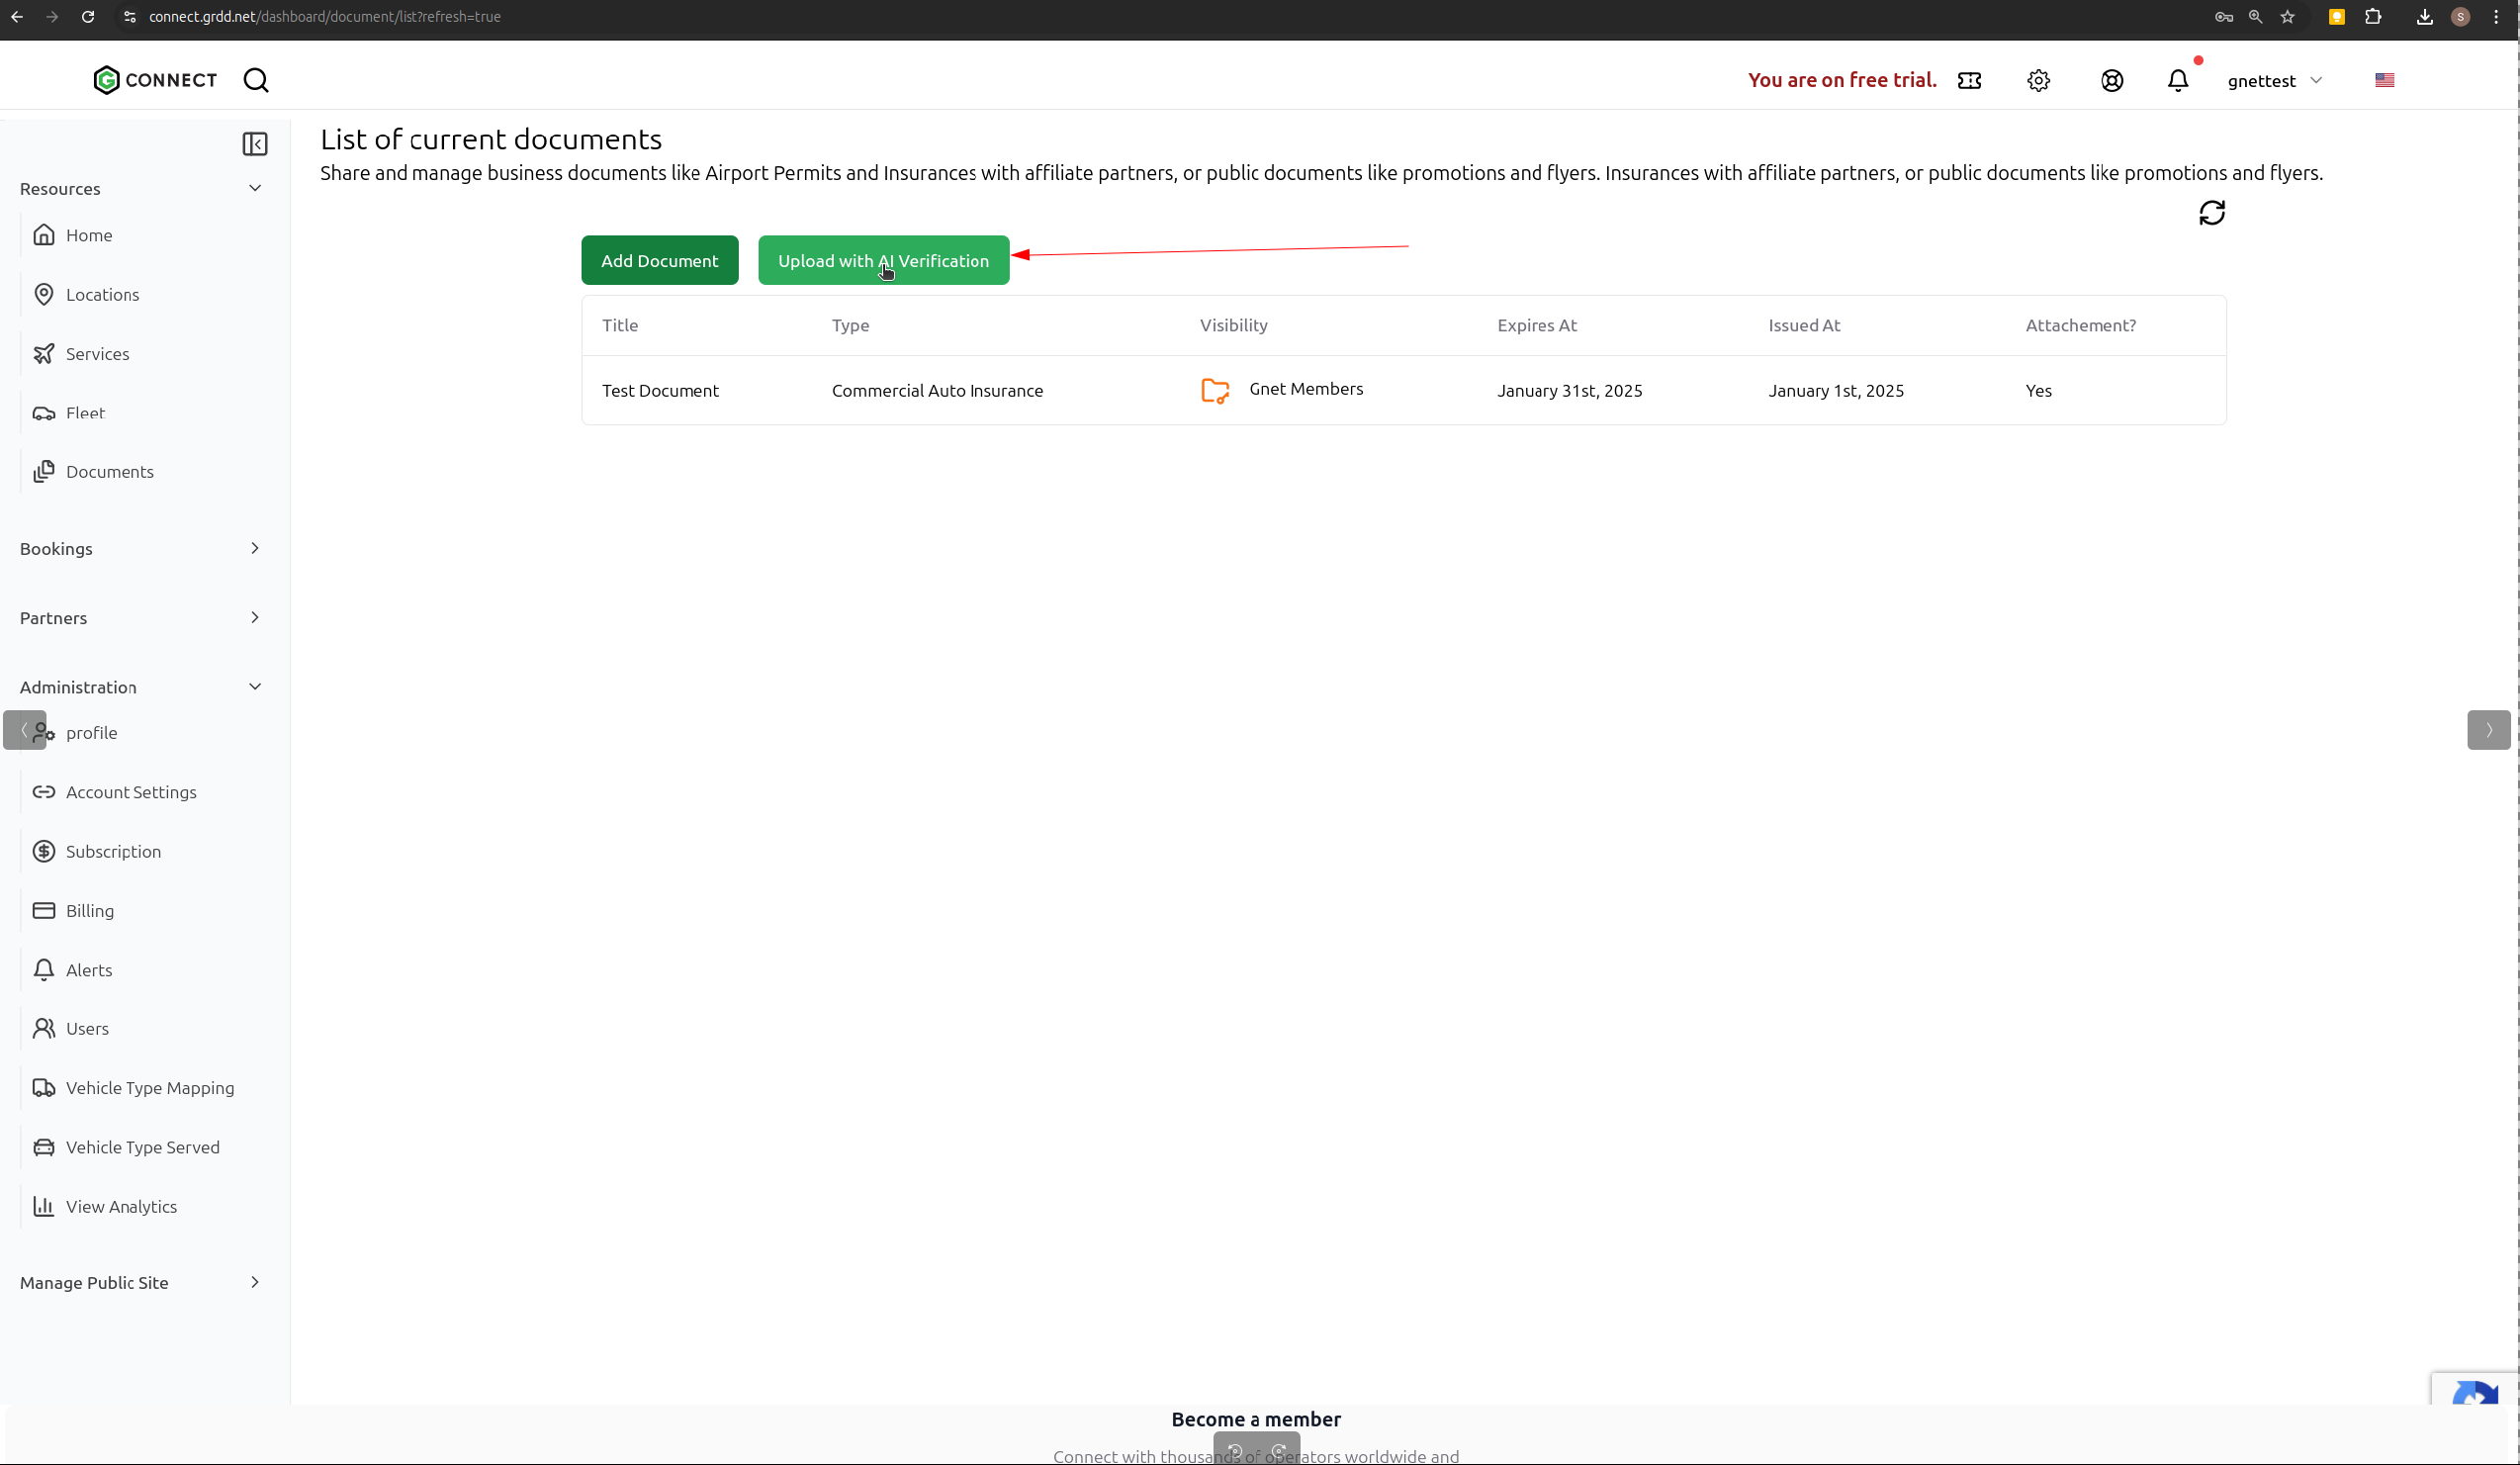
Task: Expand the Bookings sidebar section
Action: [255, 548]
